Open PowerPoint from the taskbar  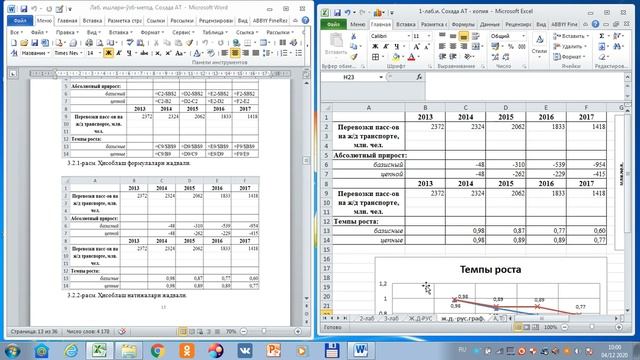point(273,350)
